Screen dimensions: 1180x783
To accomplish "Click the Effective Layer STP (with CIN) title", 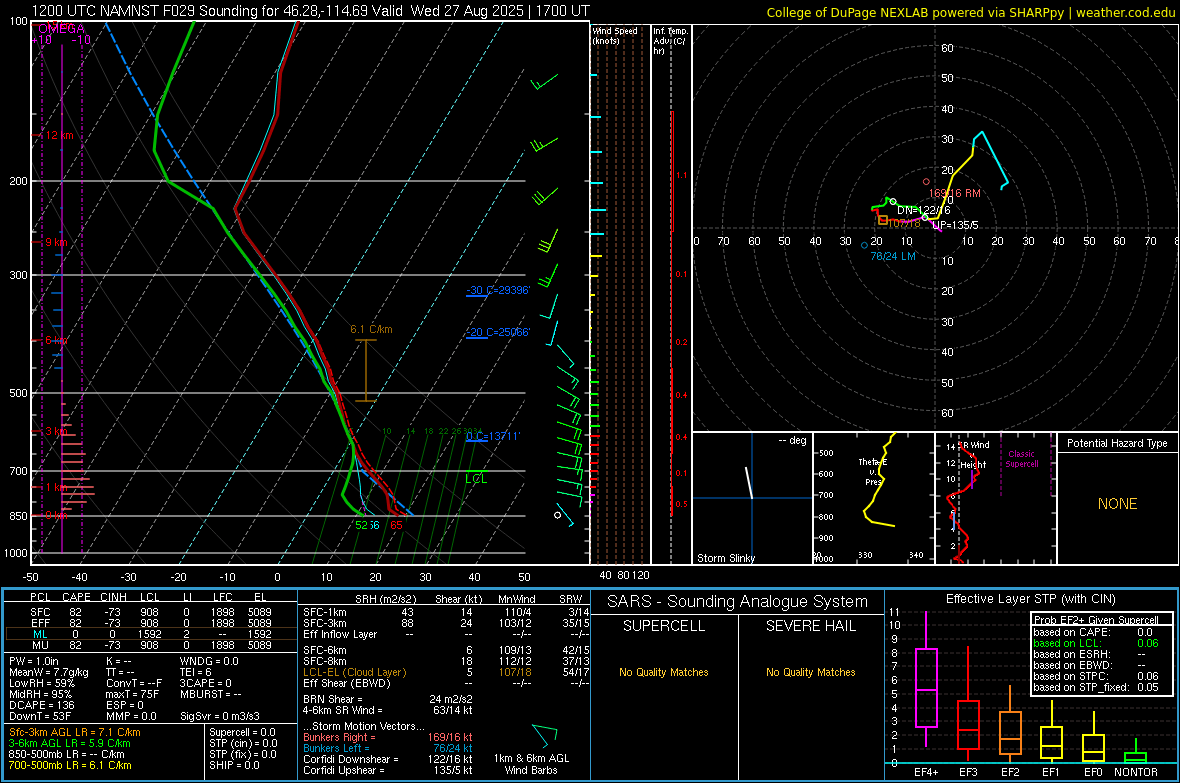I will [1030, 599].
